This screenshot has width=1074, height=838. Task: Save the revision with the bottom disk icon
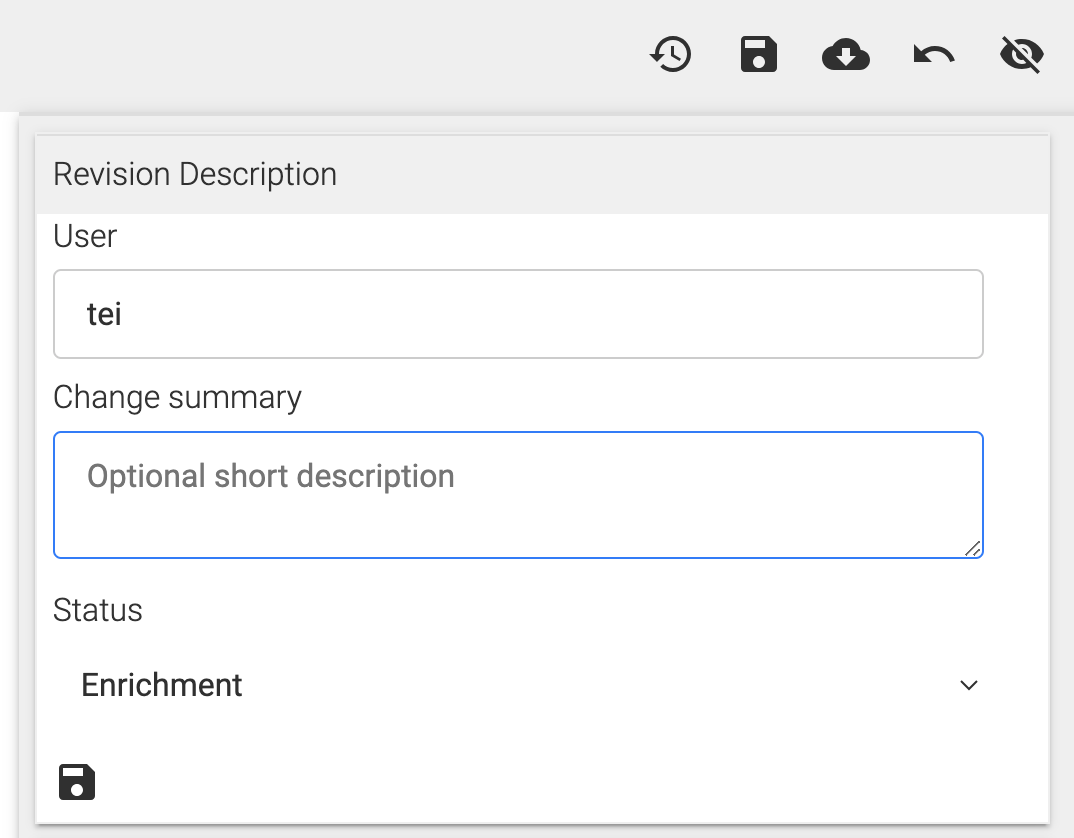pyautogui.click(x=77, y=782)
